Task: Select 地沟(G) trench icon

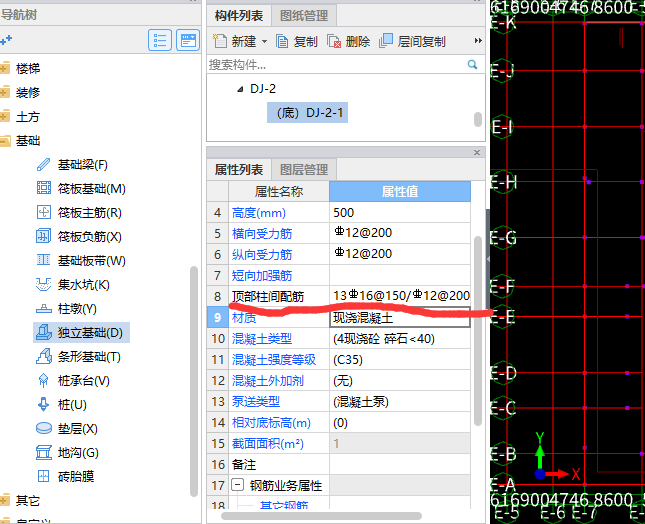Action: coord(43,452)
